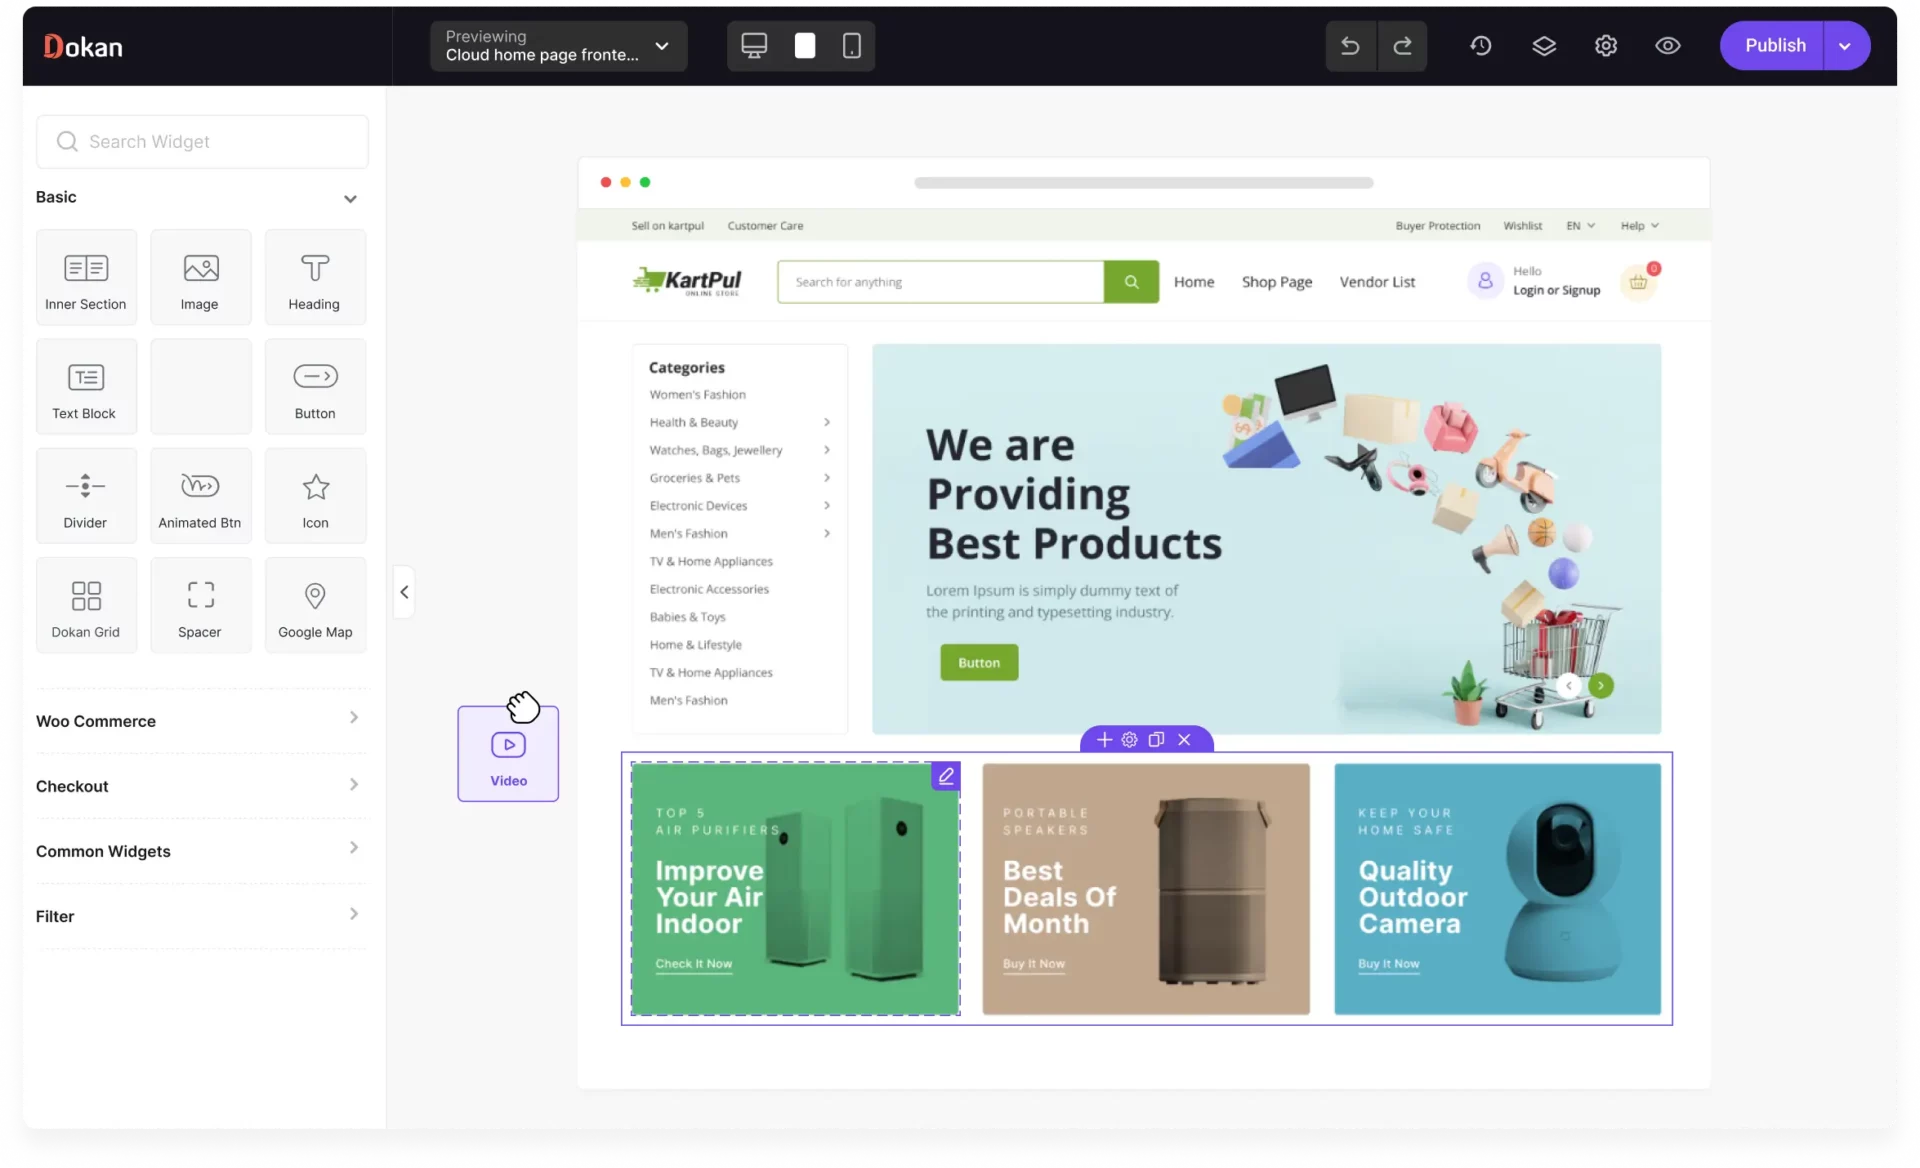Click the Basic section label
This screenshot has width=1920, height=1168.
56,196
